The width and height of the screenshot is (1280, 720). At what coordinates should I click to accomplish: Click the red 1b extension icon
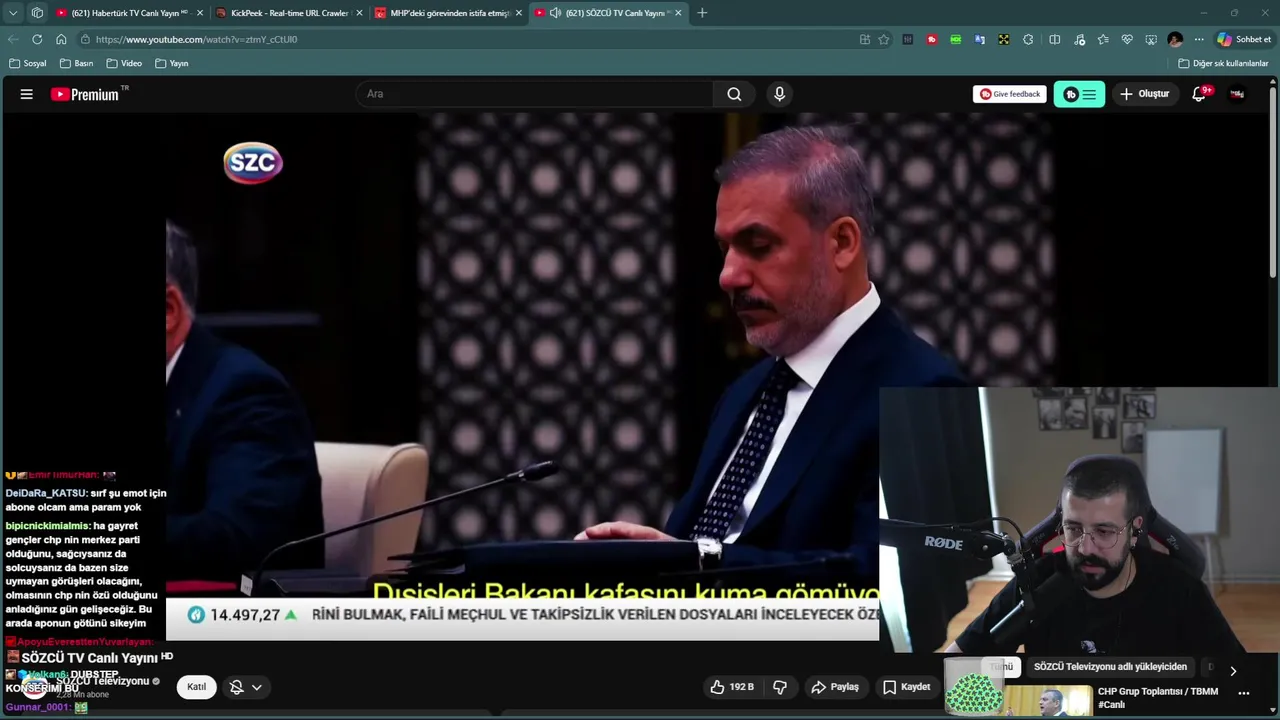click(932, 39)
